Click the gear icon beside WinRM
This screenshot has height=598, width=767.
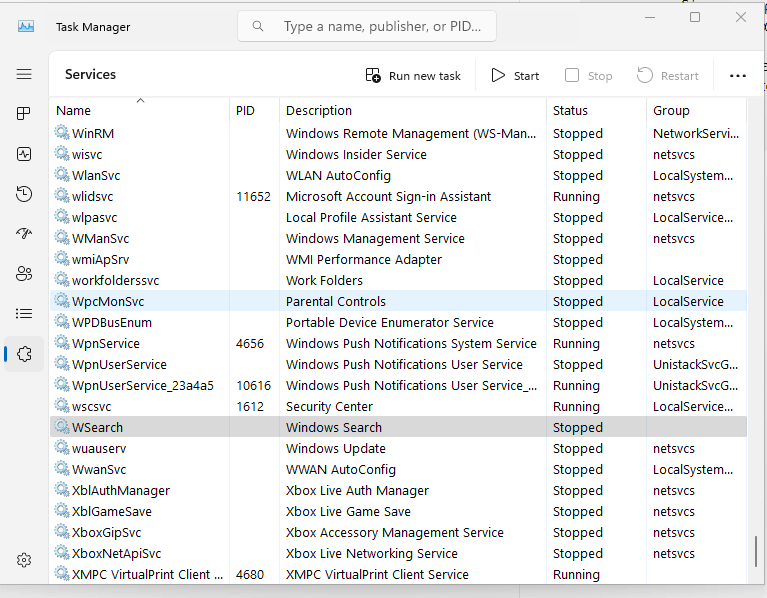coord(62,133)
